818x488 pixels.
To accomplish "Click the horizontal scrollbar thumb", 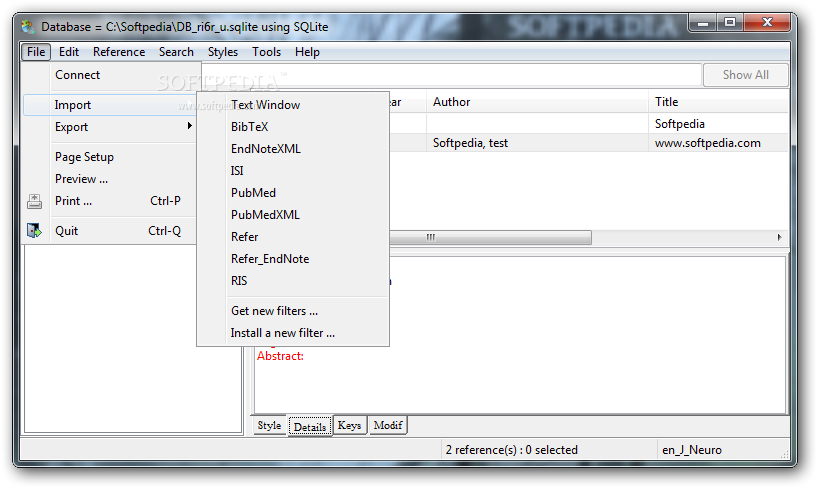I will (490, 237).
